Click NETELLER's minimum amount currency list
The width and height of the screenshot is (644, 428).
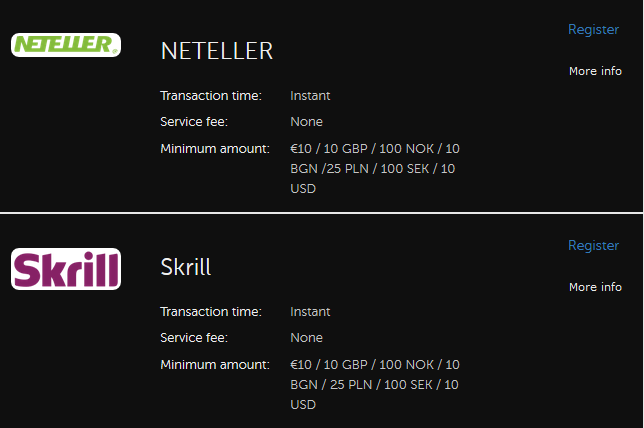point(374,168)
